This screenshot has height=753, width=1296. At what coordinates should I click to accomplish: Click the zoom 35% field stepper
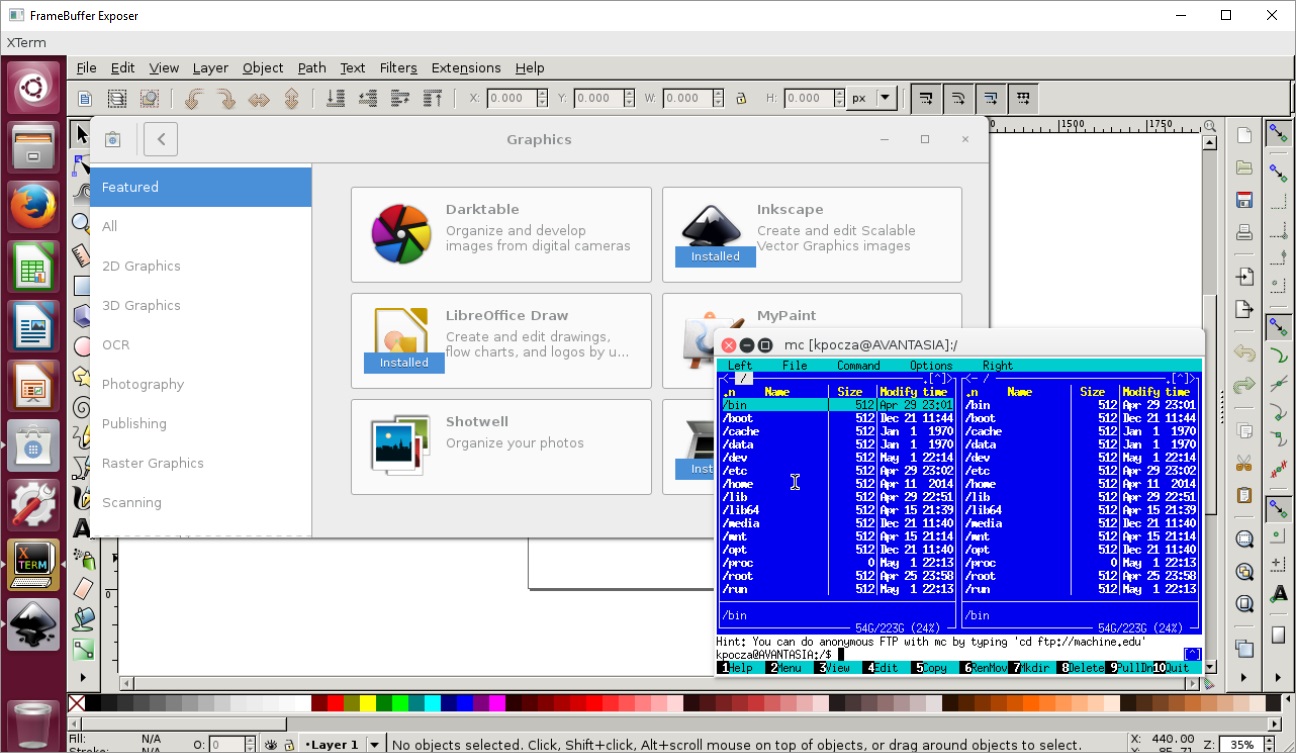1269,745
